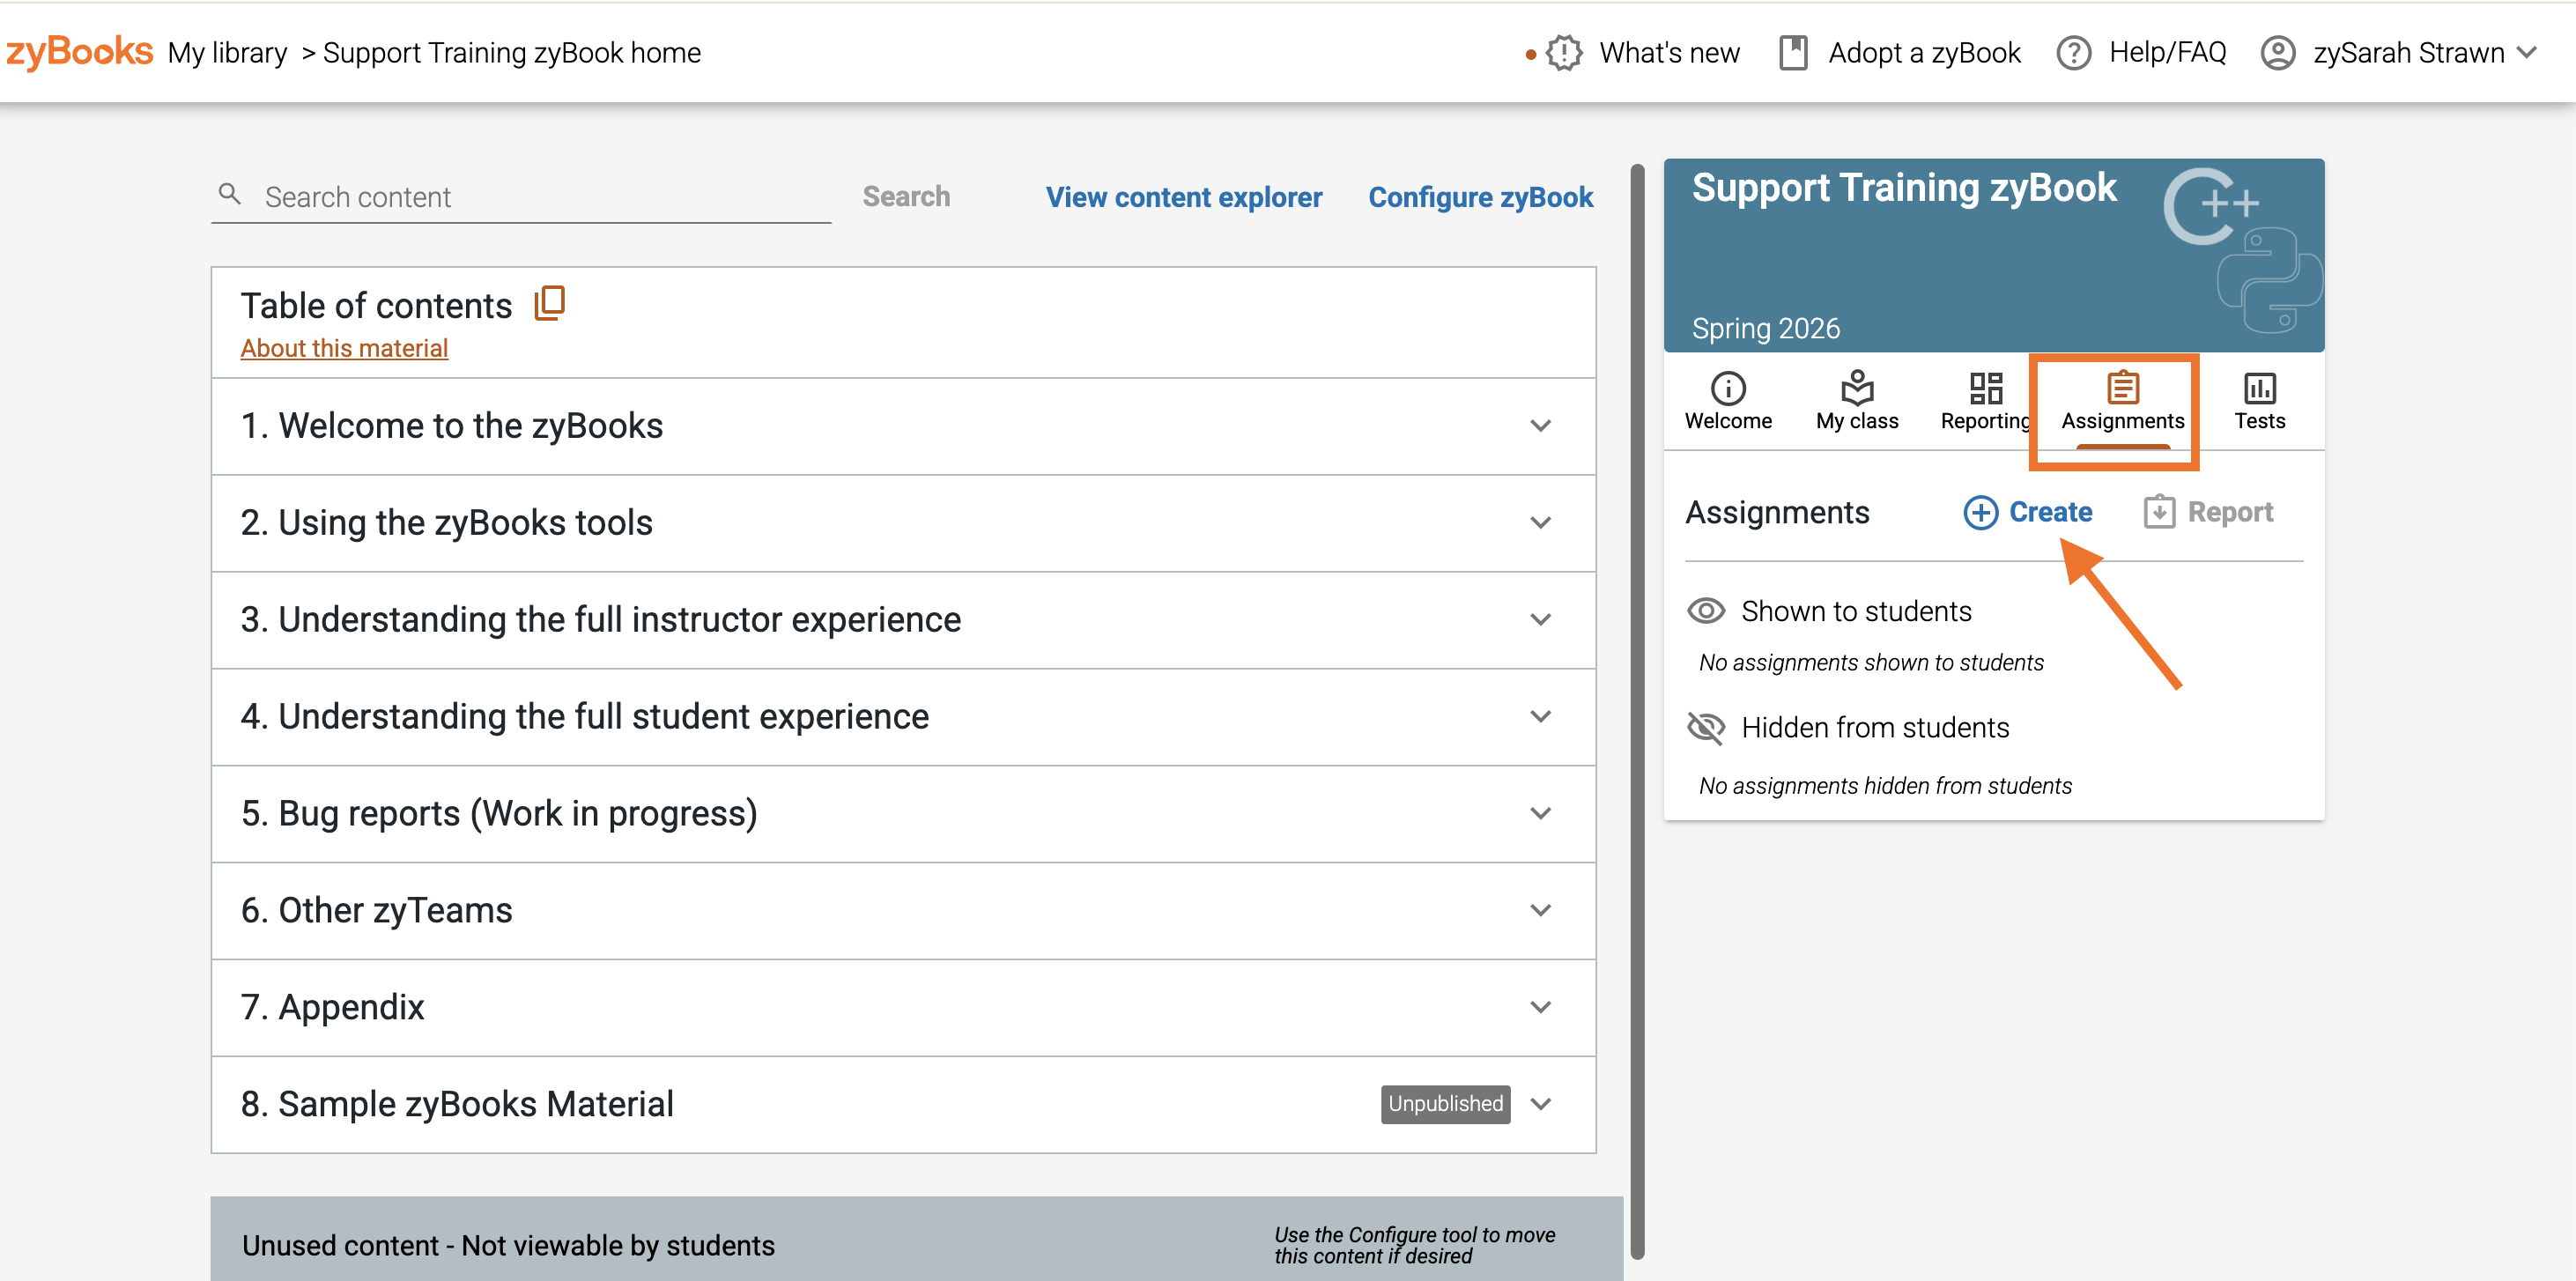Open the What's new notification icon
The width and height of the screenshot is (2576, 1281).
coord(1564,53)
